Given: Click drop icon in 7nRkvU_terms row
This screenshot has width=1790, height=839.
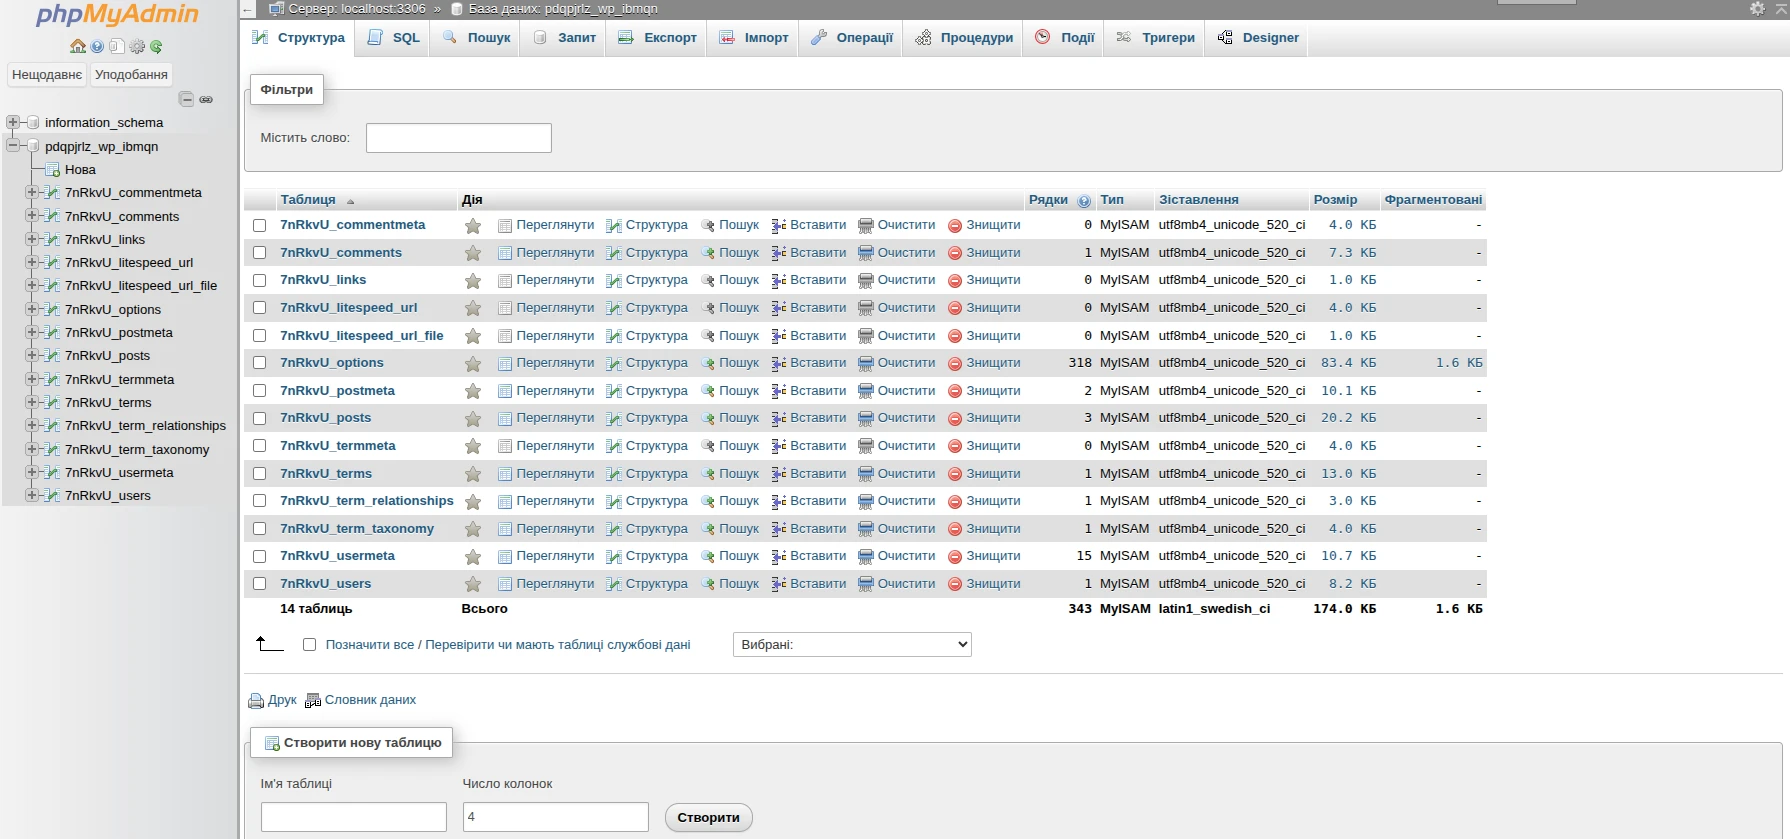Looking at the screenshot, I should tap(955, 474).
